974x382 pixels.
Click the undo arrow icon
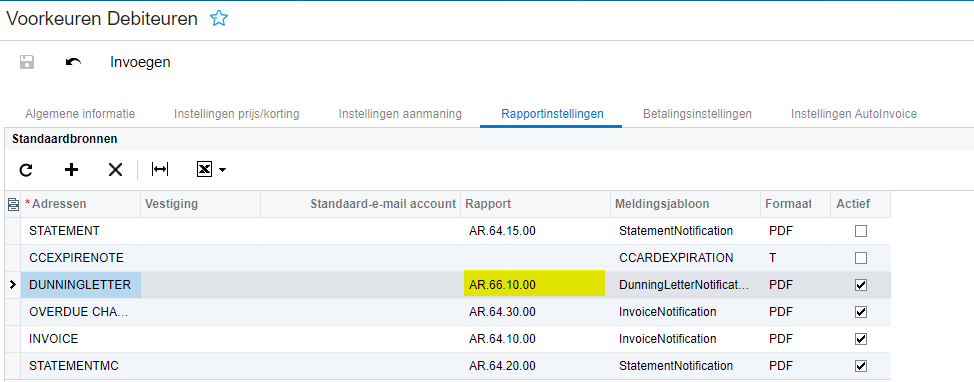click(73, 62)
